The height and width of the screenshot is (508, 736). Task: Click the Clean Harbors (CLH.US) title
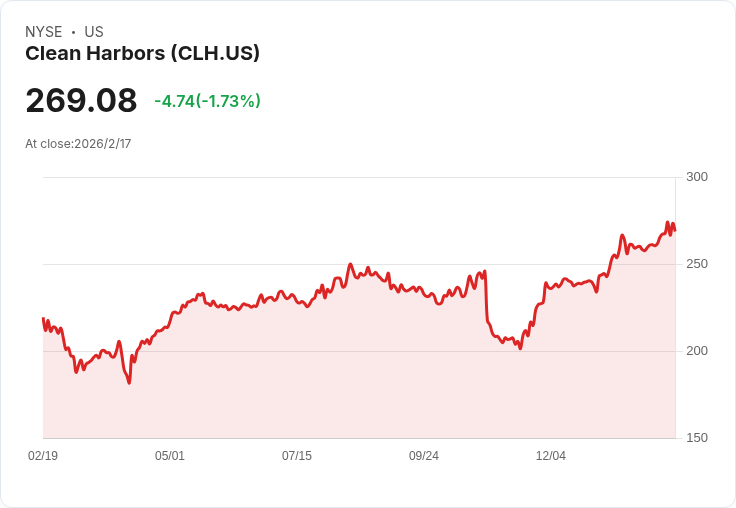pyautogui.click(x=142, y=54)
